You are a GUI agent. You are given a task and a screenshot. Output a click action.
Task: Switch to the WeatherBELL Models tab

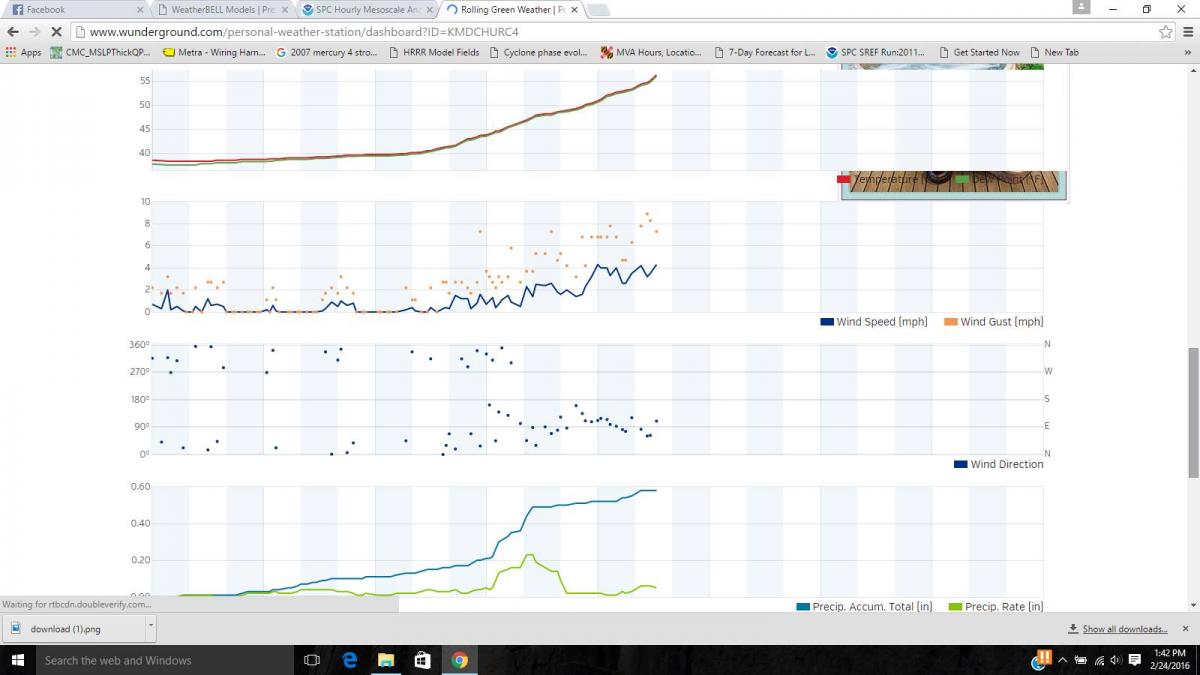point(222,10)
